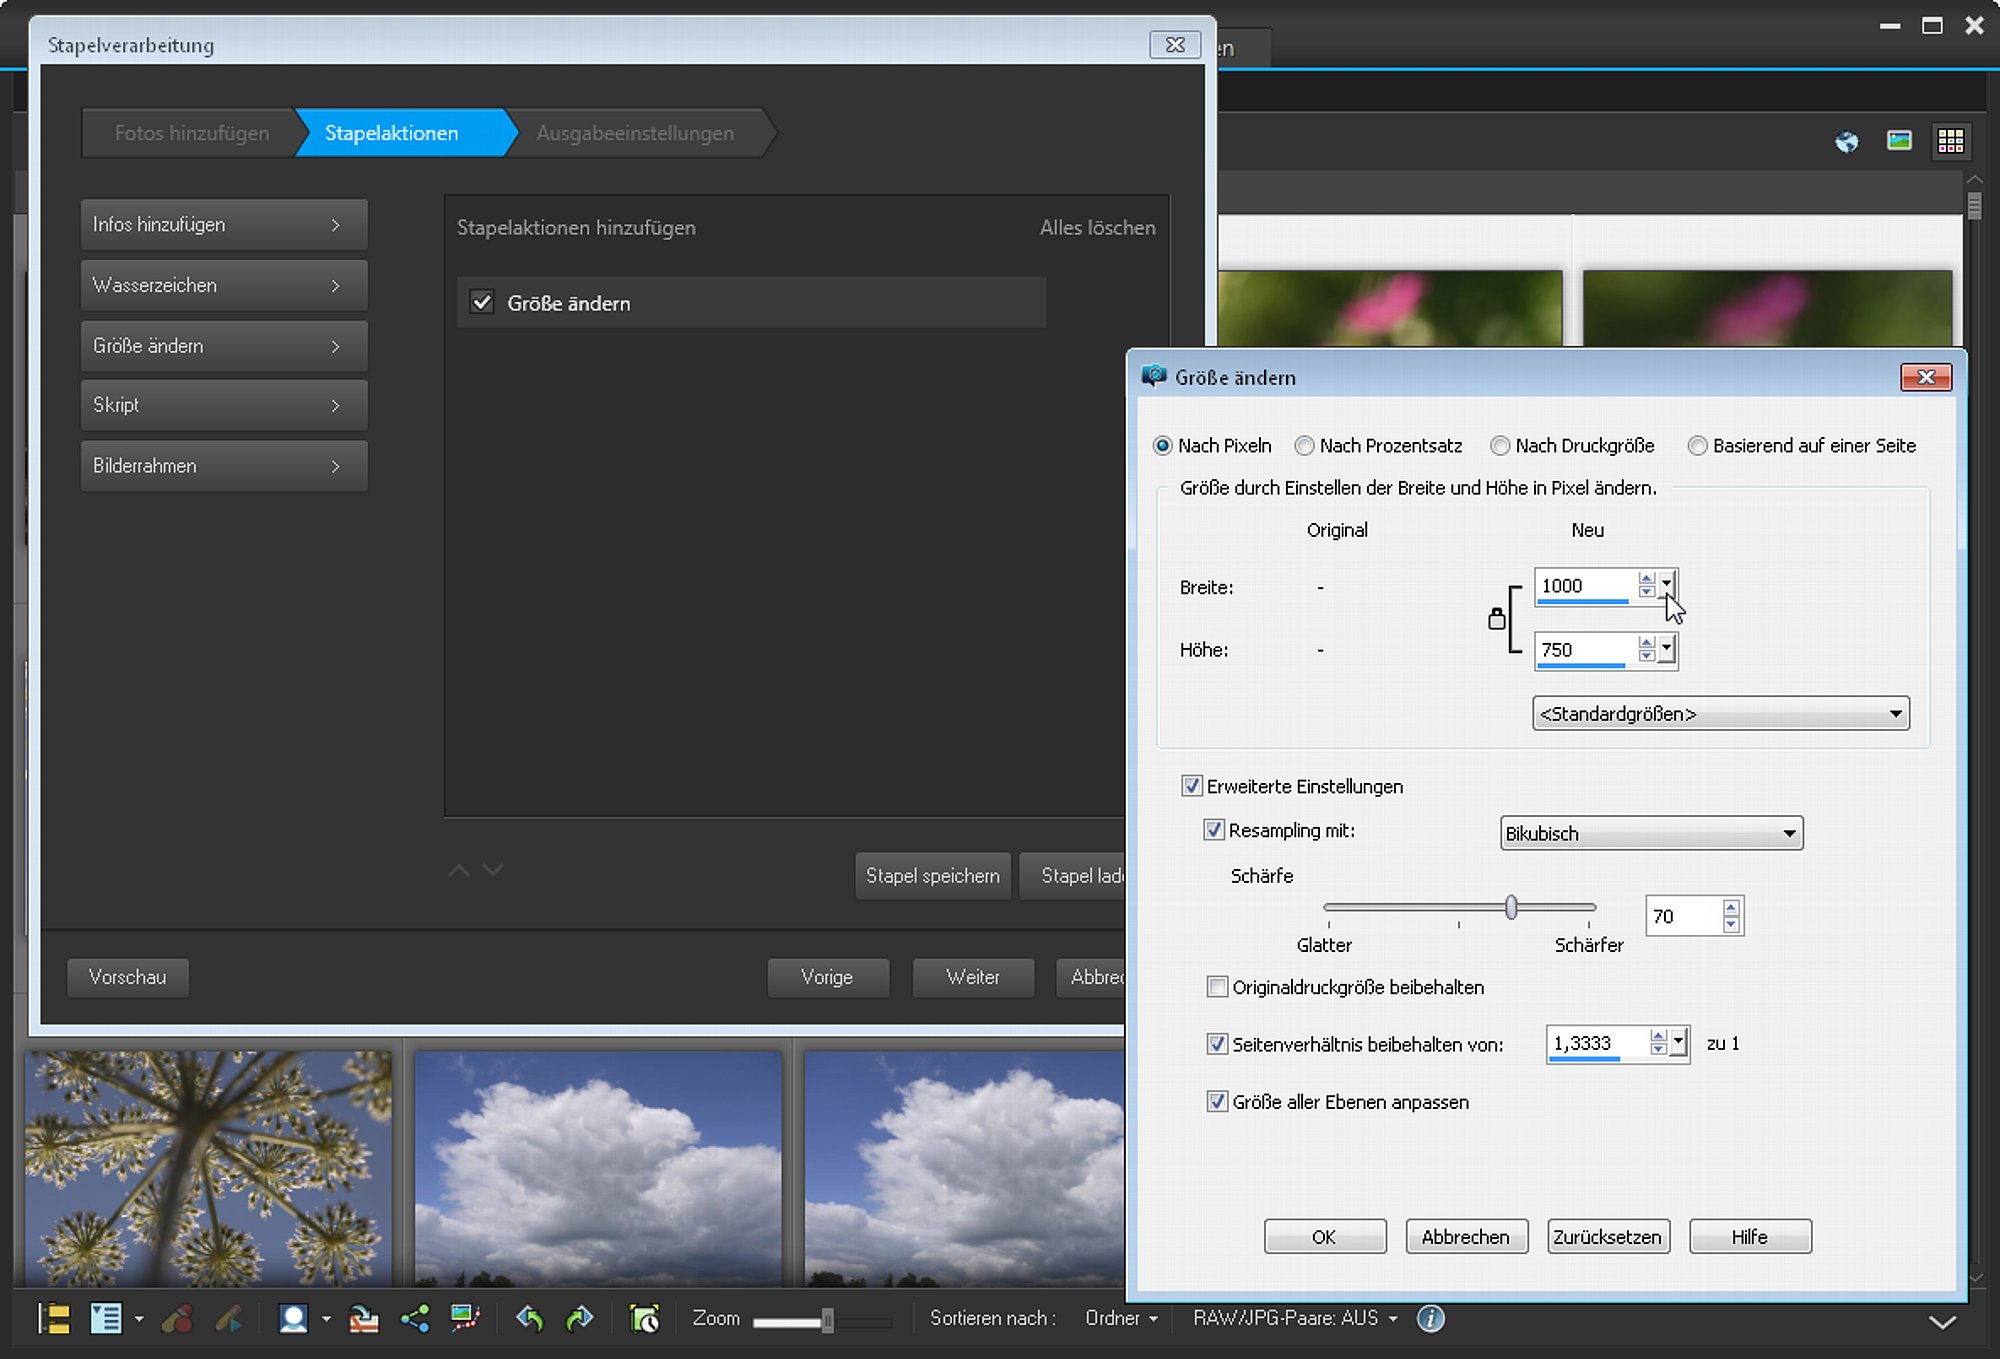Viewport: 2000px width, 1359px height.
Task: Open the Standardgrößen dropdown
Action: 1721,714
